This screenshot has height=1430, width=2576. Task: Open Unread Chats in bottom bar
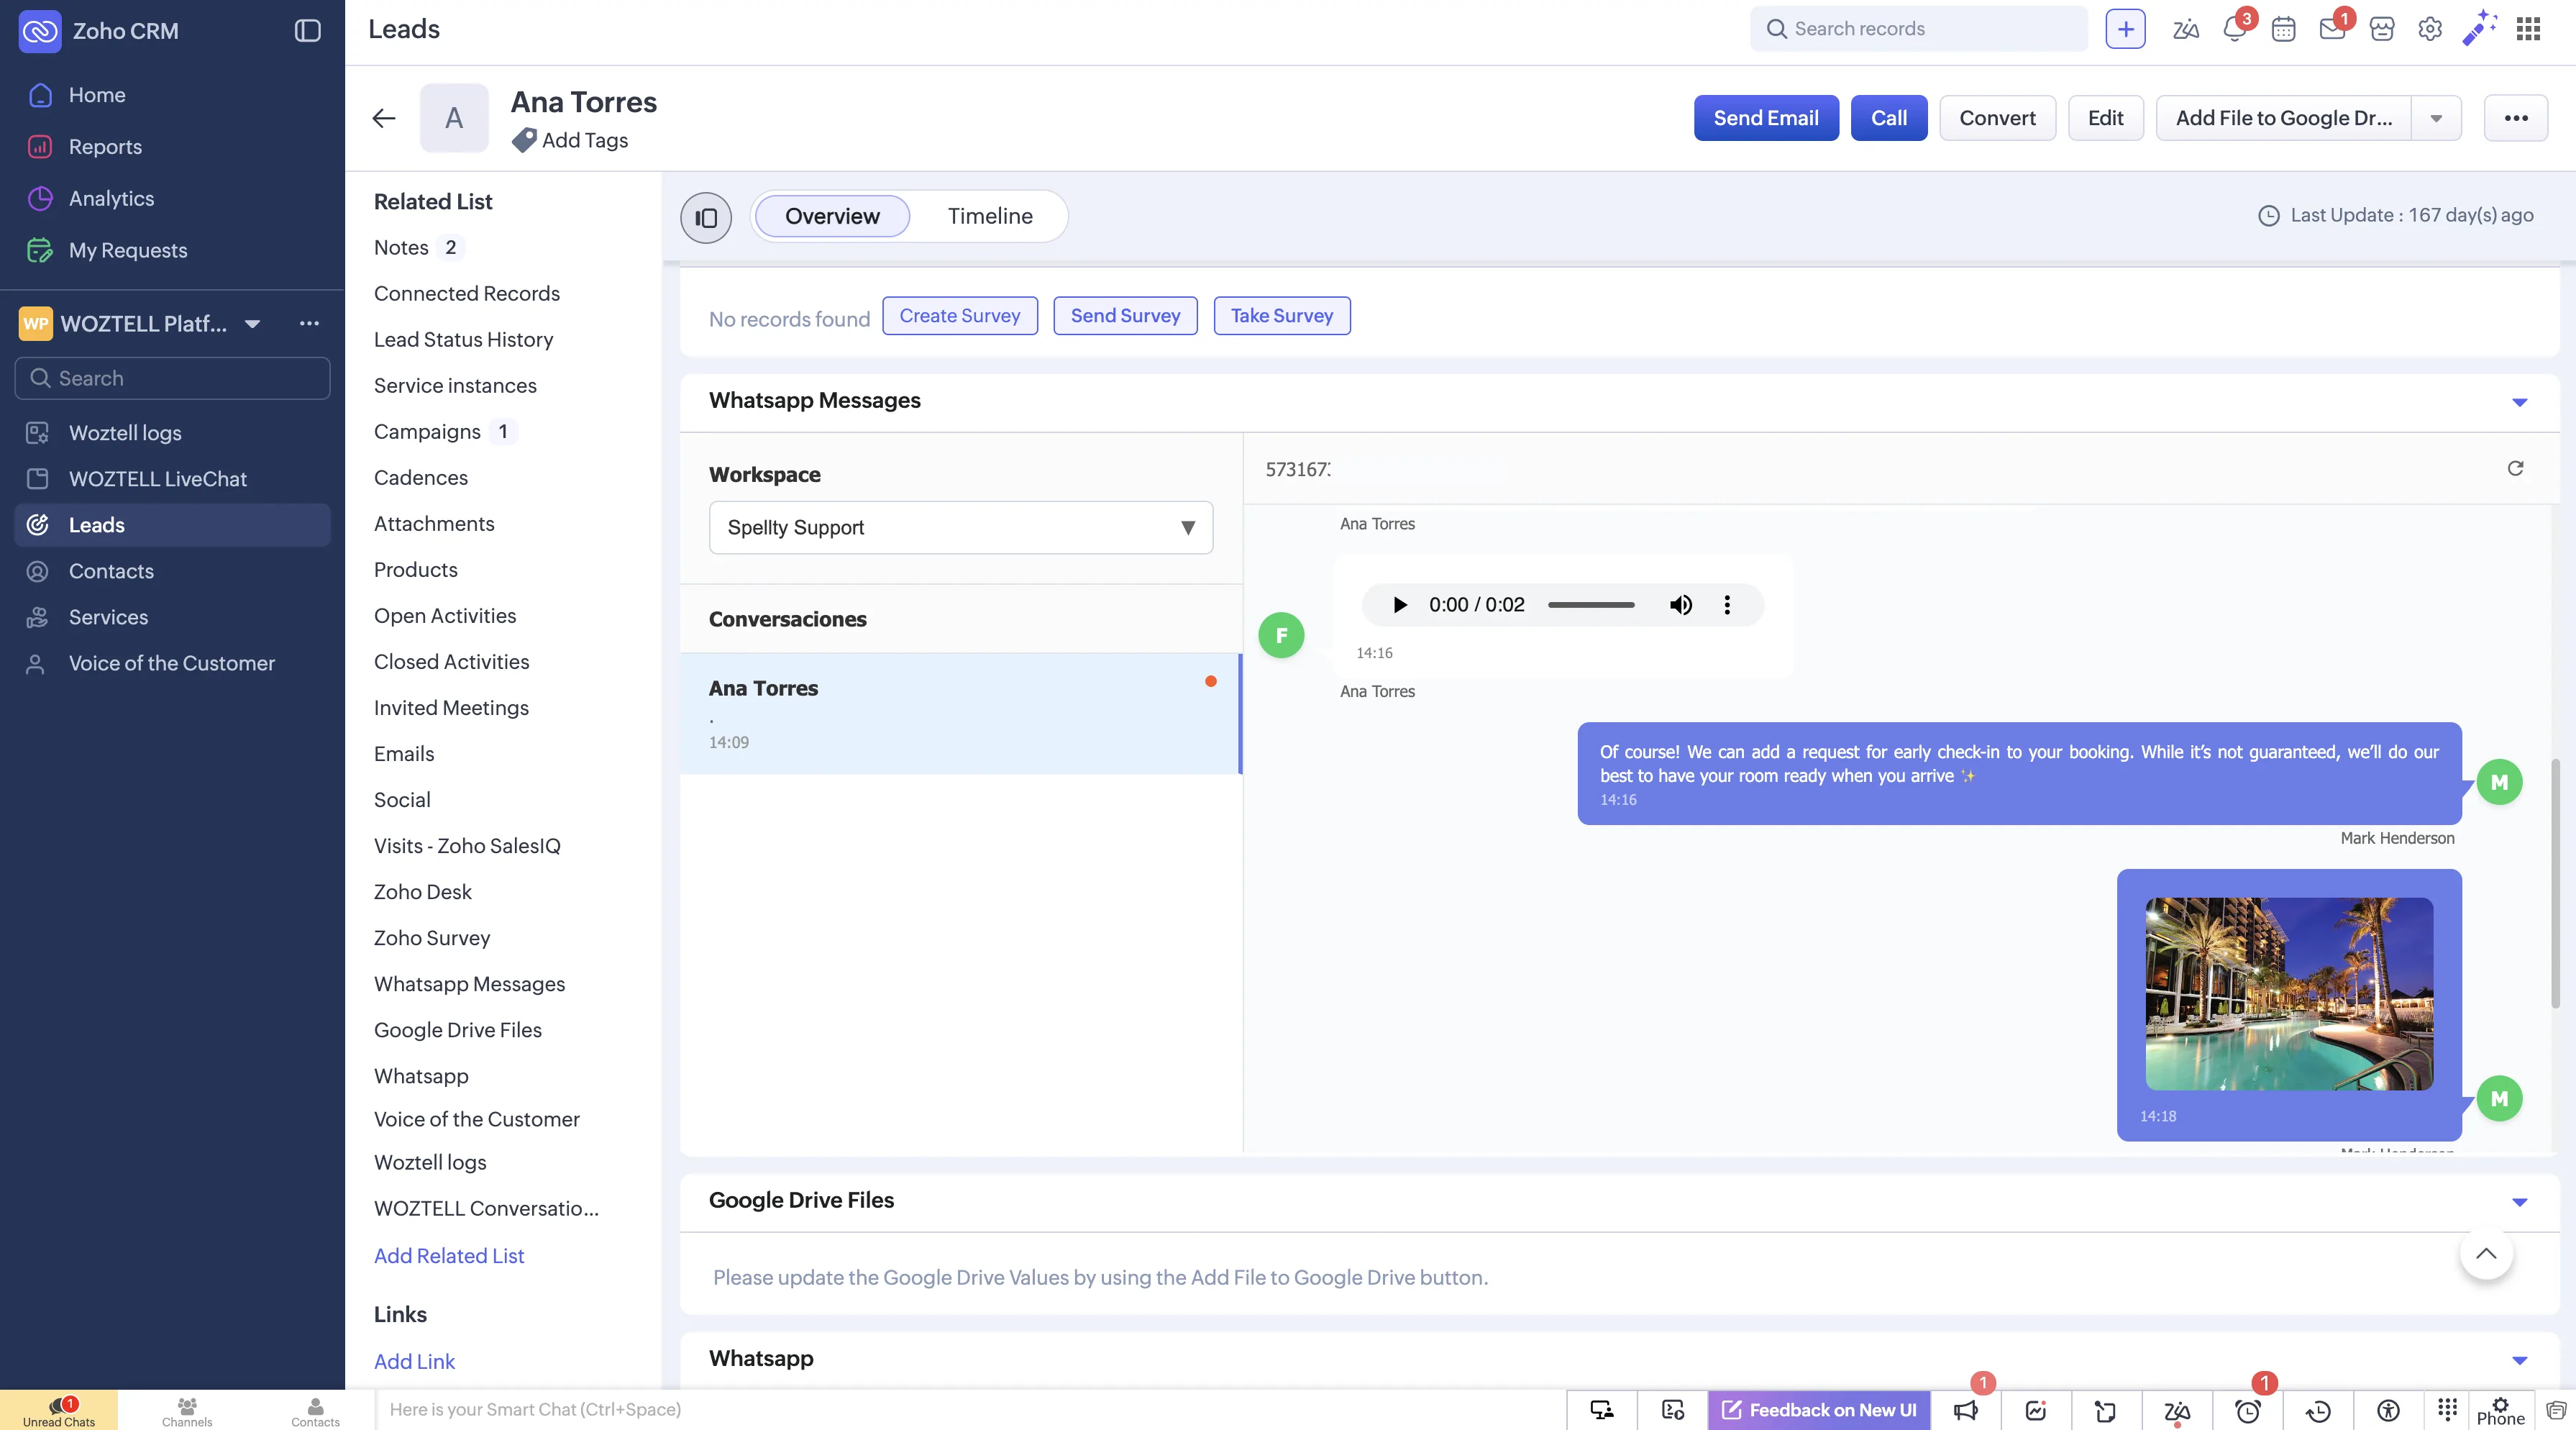point(59,1410)
